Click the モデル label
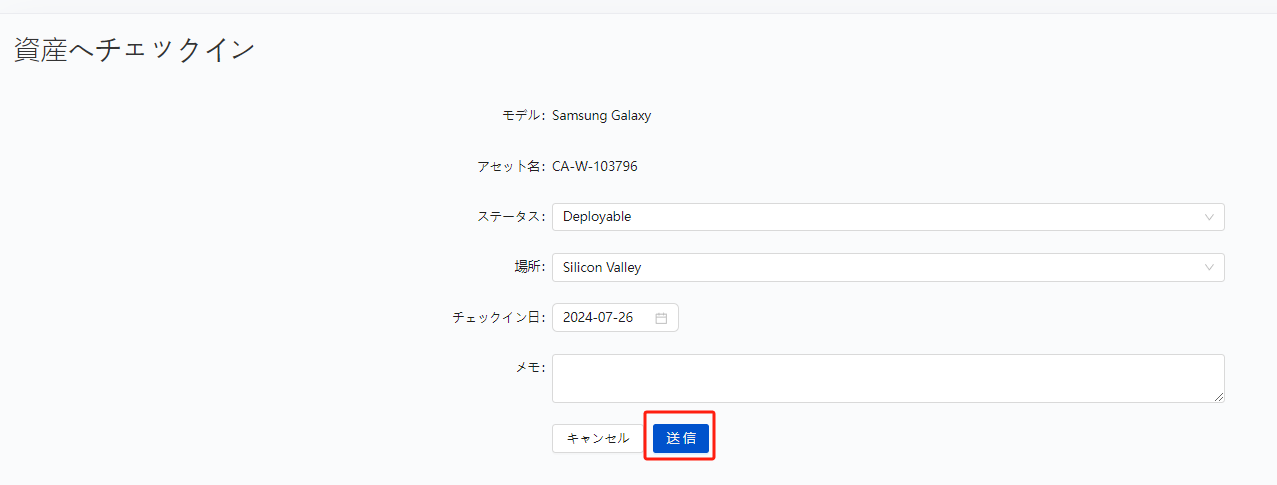This screenshot has height=485, width=1277. click(x=522, y=115)
